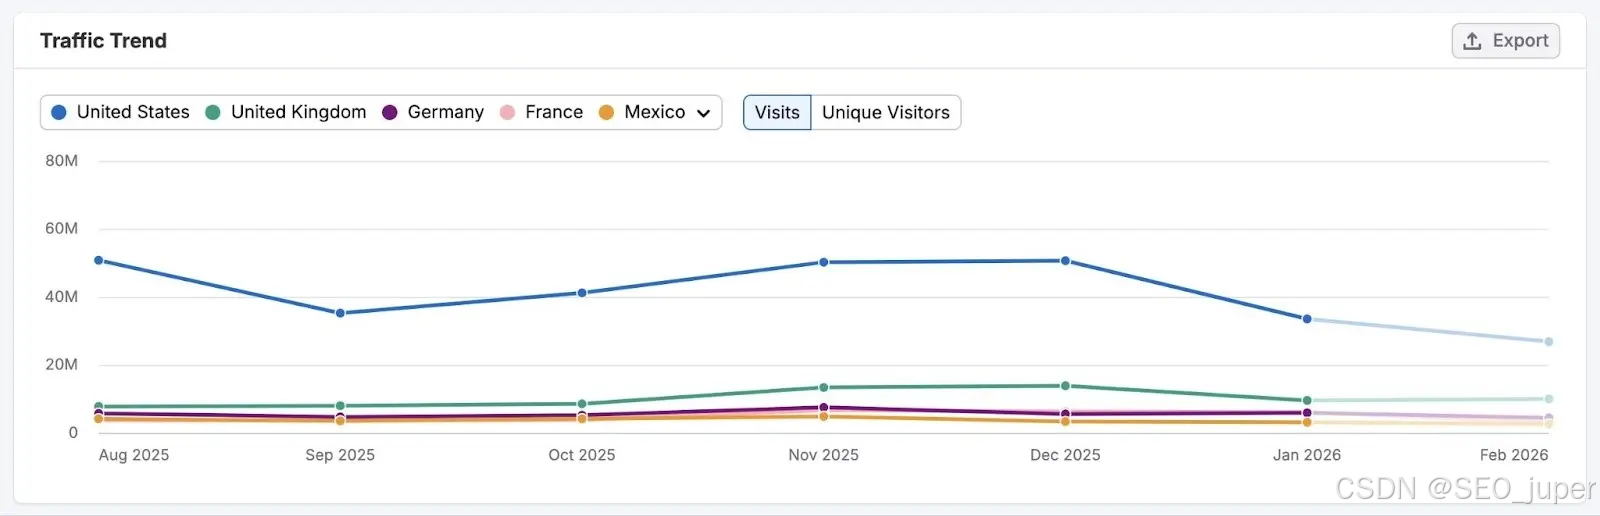The height and width of the screenshot is (516, 1600).
Task: Click United Kingdom data point for Nov 2025
Action: tap(824, 387)
